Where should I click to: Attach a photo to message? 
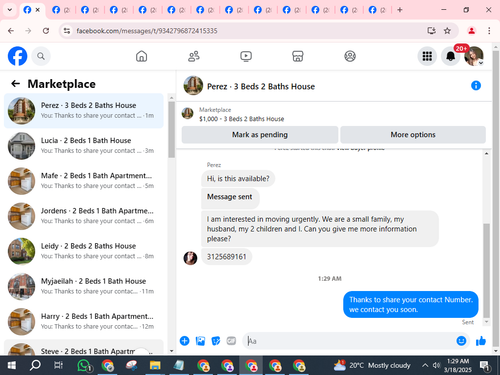[200, 341]
